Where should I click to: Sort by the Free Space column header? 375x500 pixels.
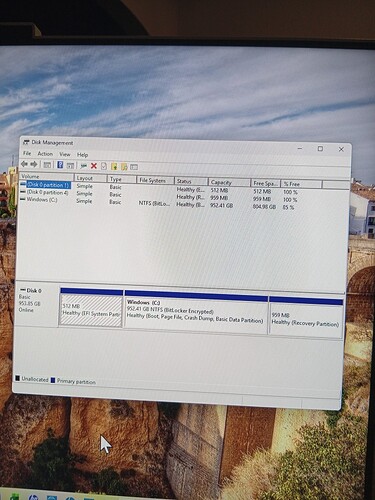click(x=266, y=183)
